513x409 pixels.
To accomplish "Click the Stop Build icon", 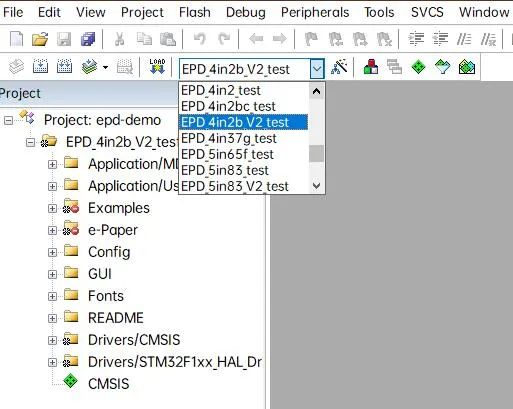I will [125, 67].
